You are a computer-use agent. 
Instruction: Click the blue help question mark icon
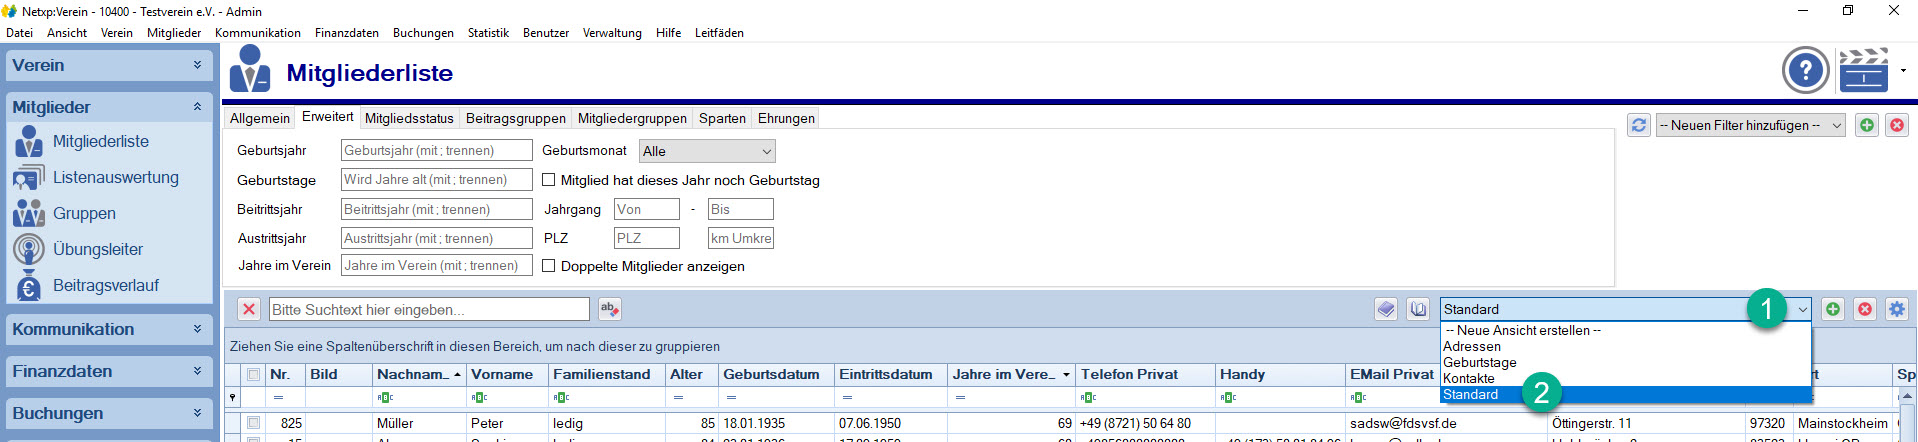(x=1805, y=71)
